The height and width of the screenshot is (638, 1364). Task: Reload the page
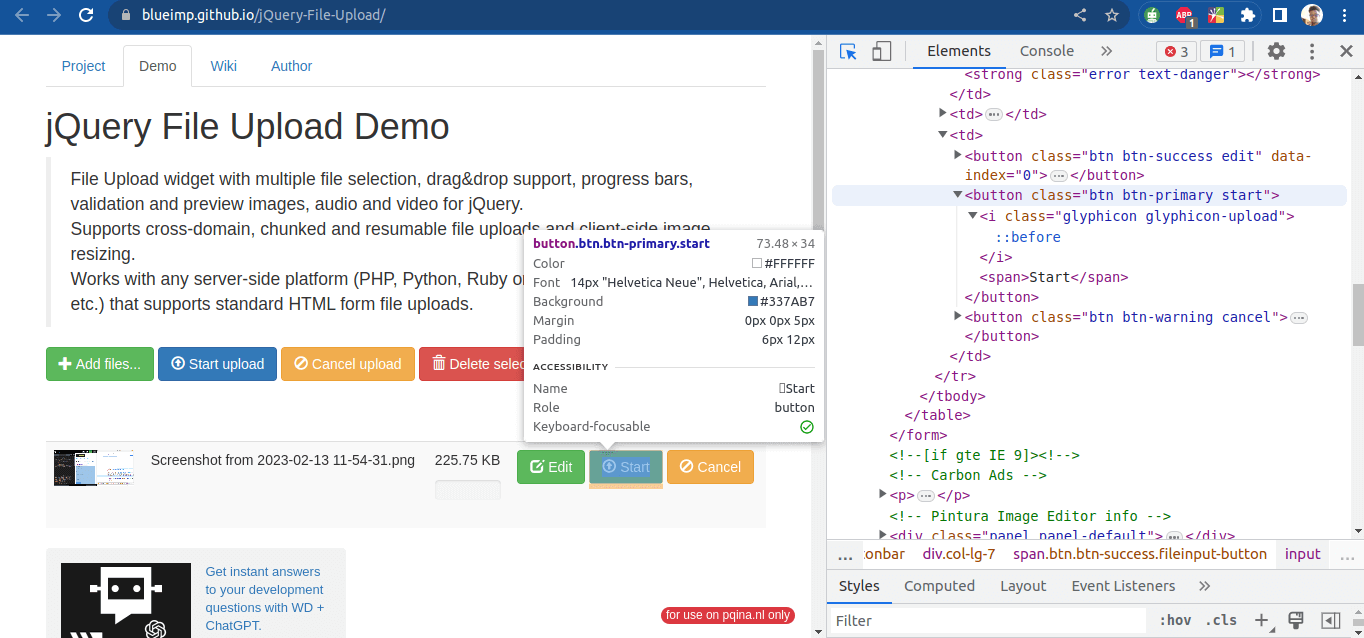pyautogui.click(x=86, y=15)
